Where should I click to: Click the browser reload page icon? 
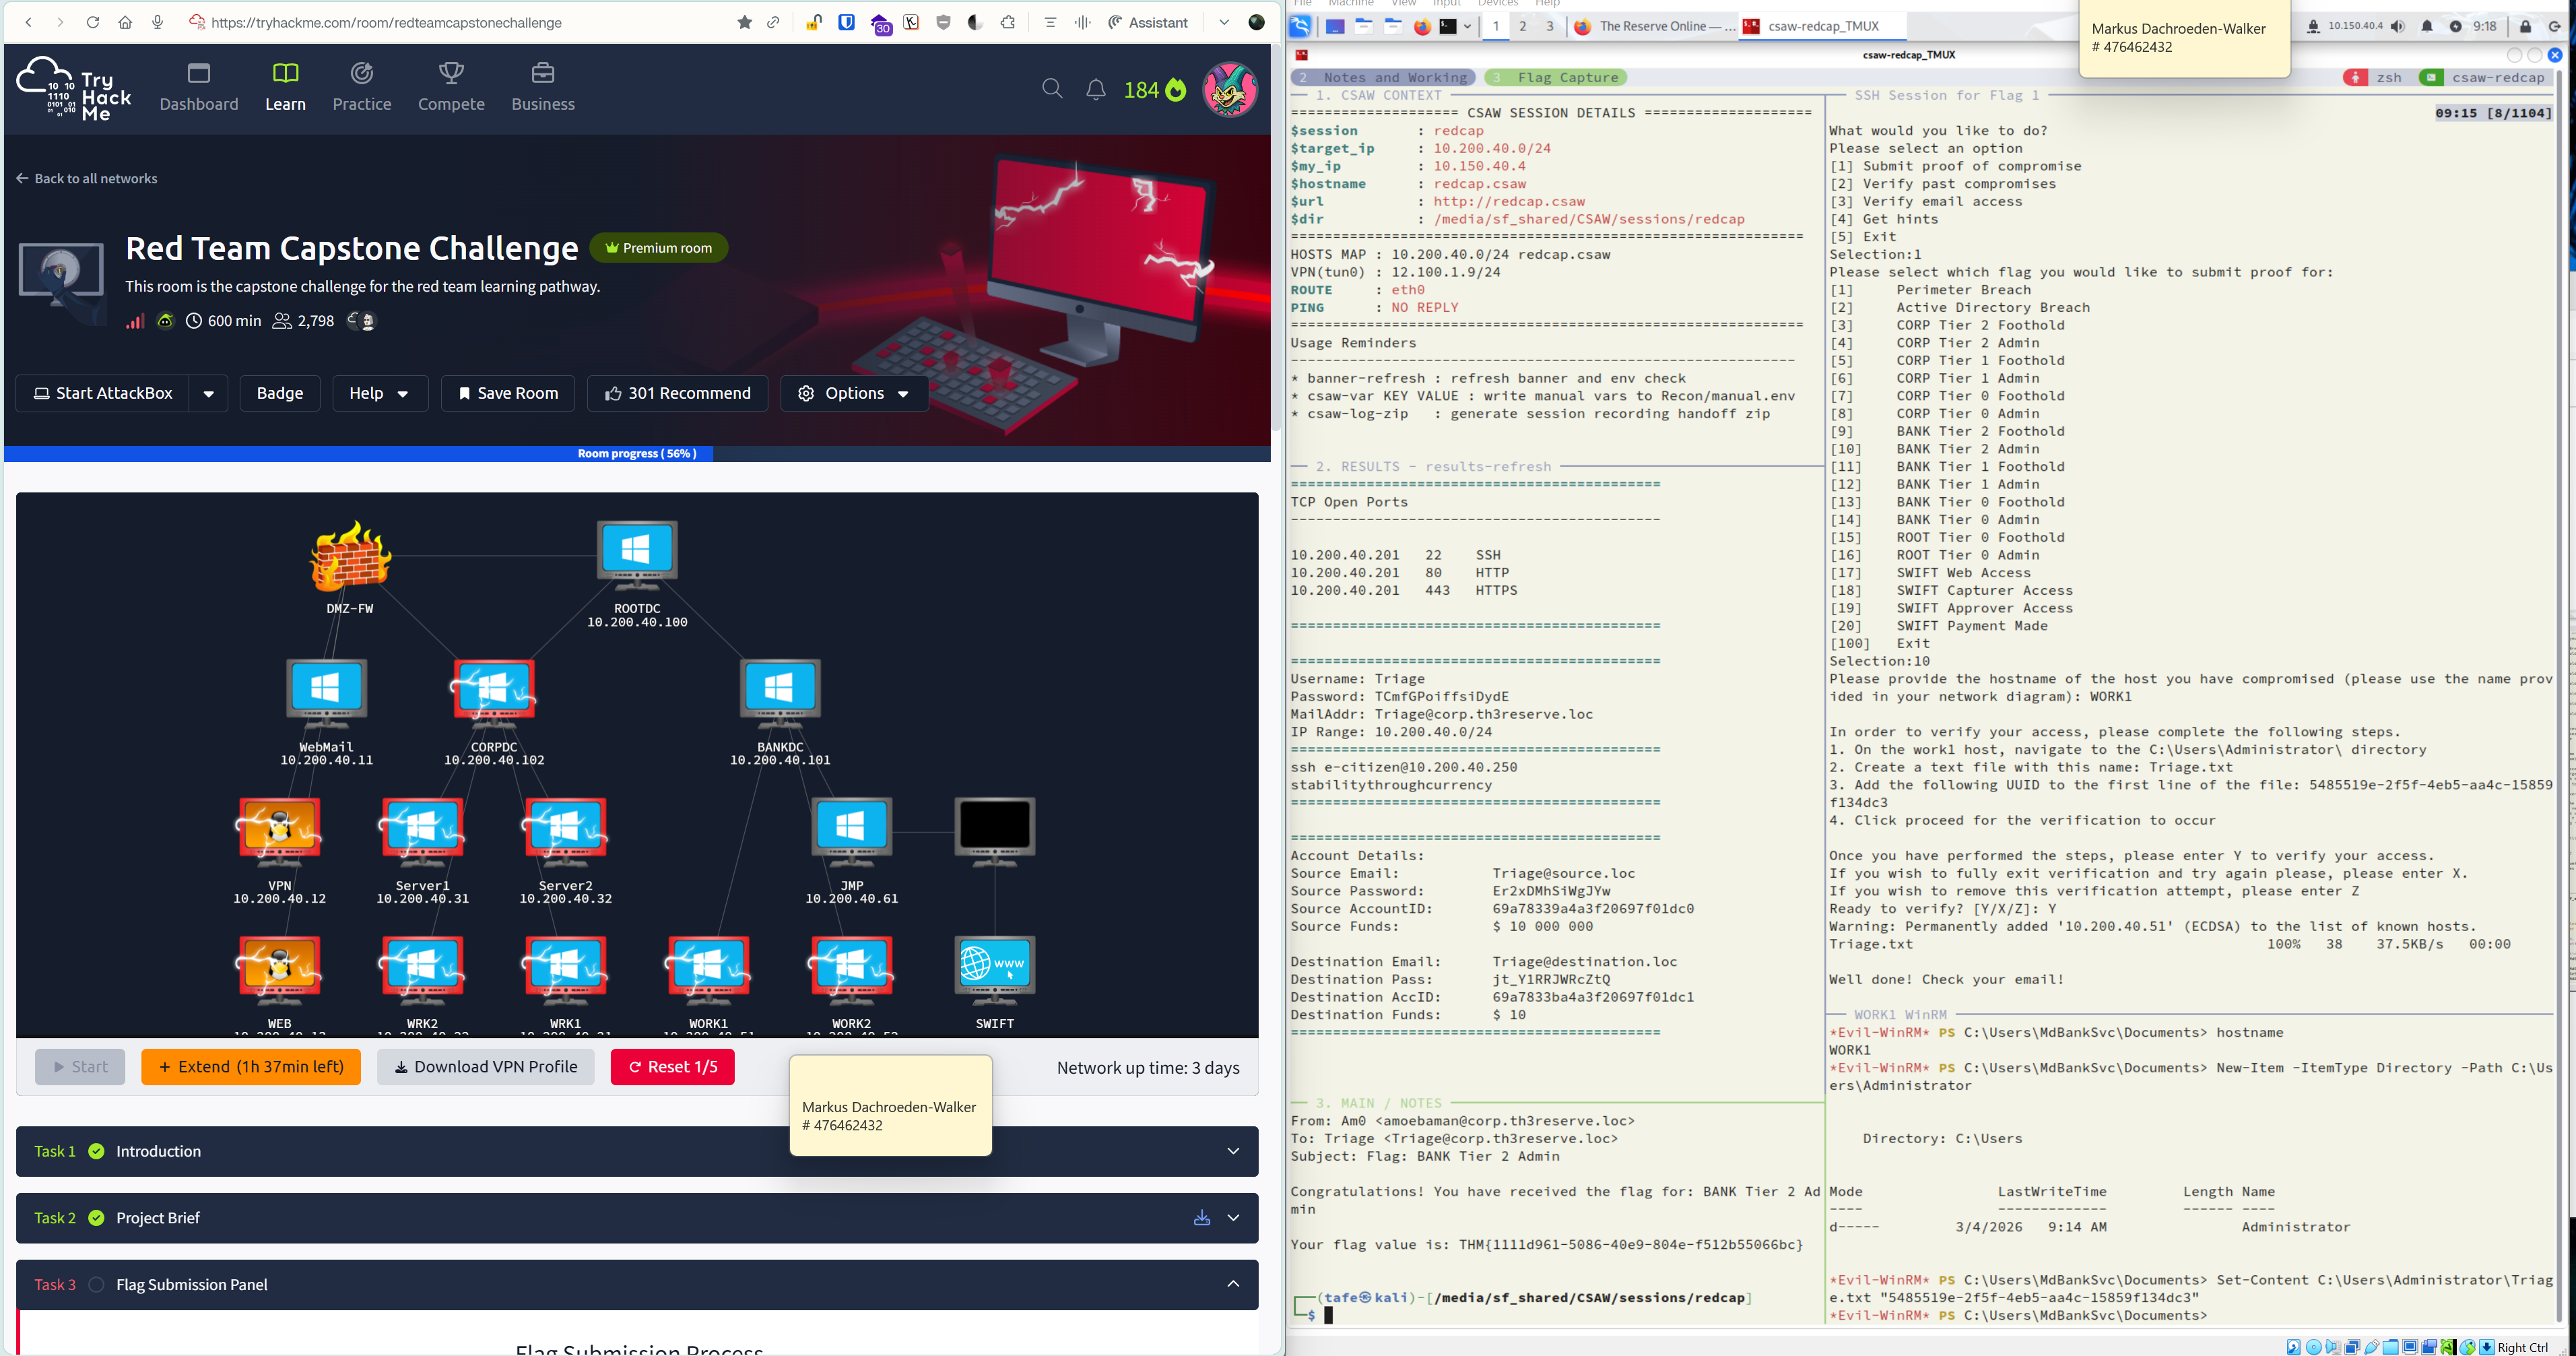coord(92,22)
